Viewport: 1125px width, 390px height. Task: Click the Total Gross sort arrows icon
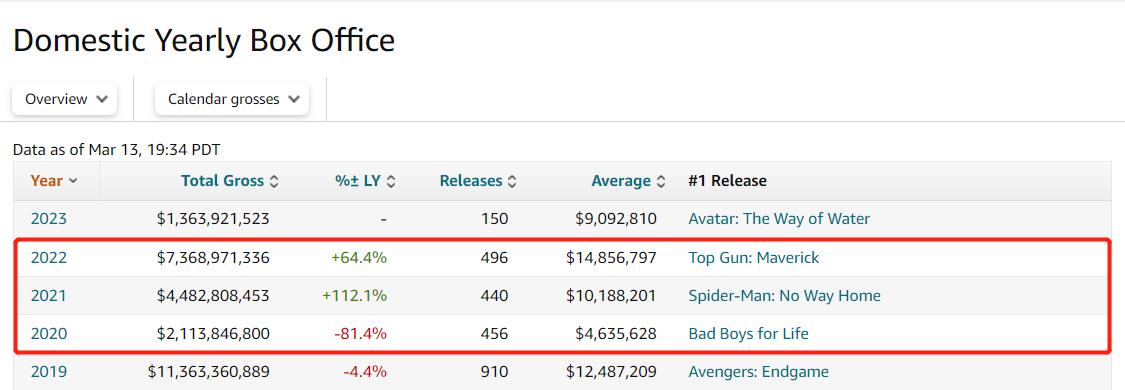click(x=274, y=181)
